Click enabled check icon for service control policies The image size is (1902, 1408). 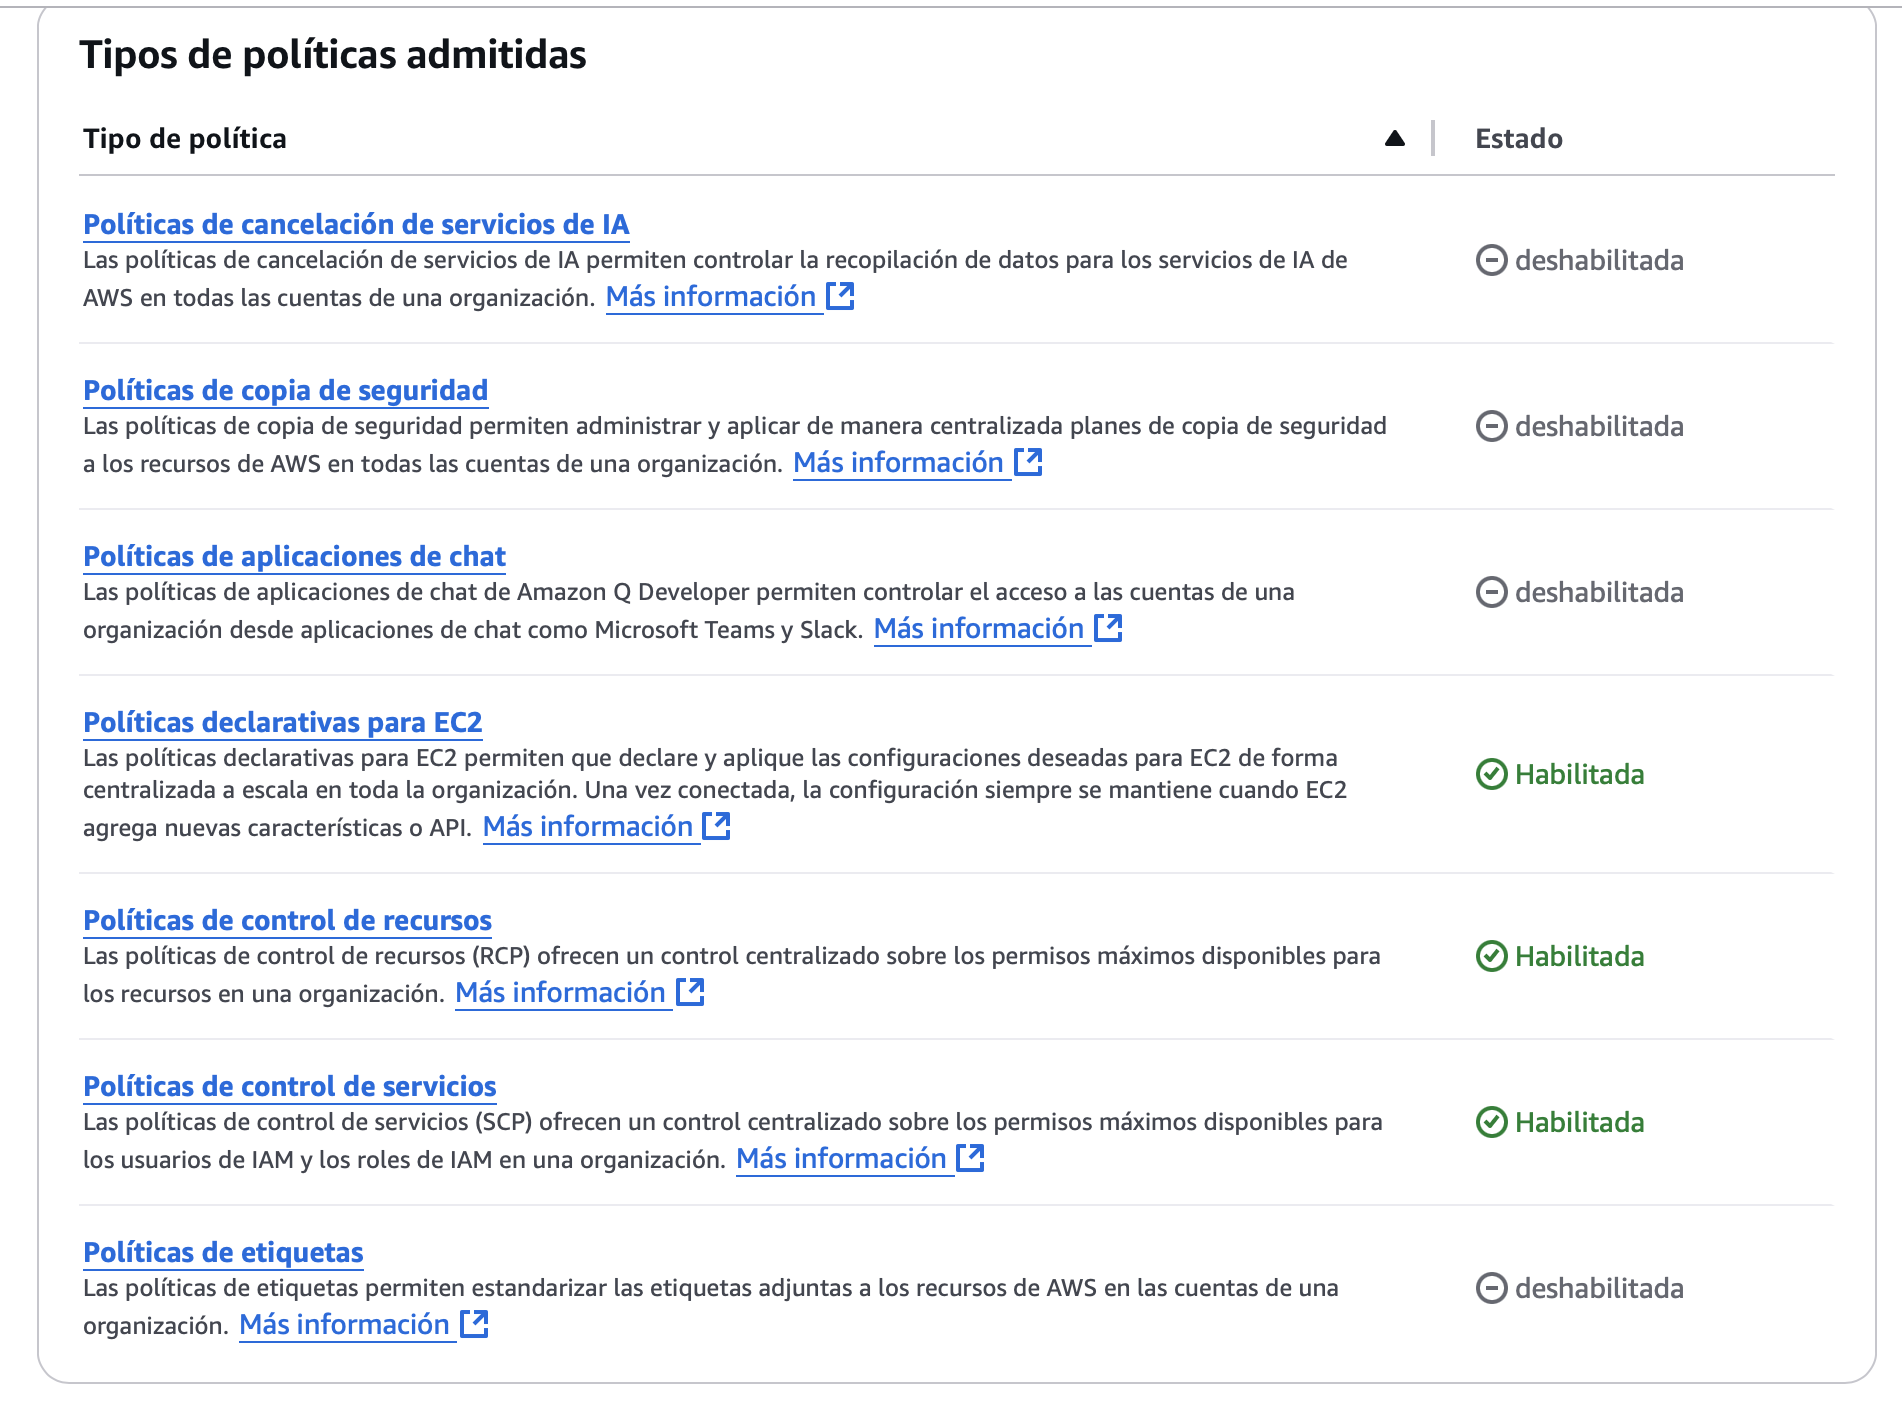pos(1491,1122)
